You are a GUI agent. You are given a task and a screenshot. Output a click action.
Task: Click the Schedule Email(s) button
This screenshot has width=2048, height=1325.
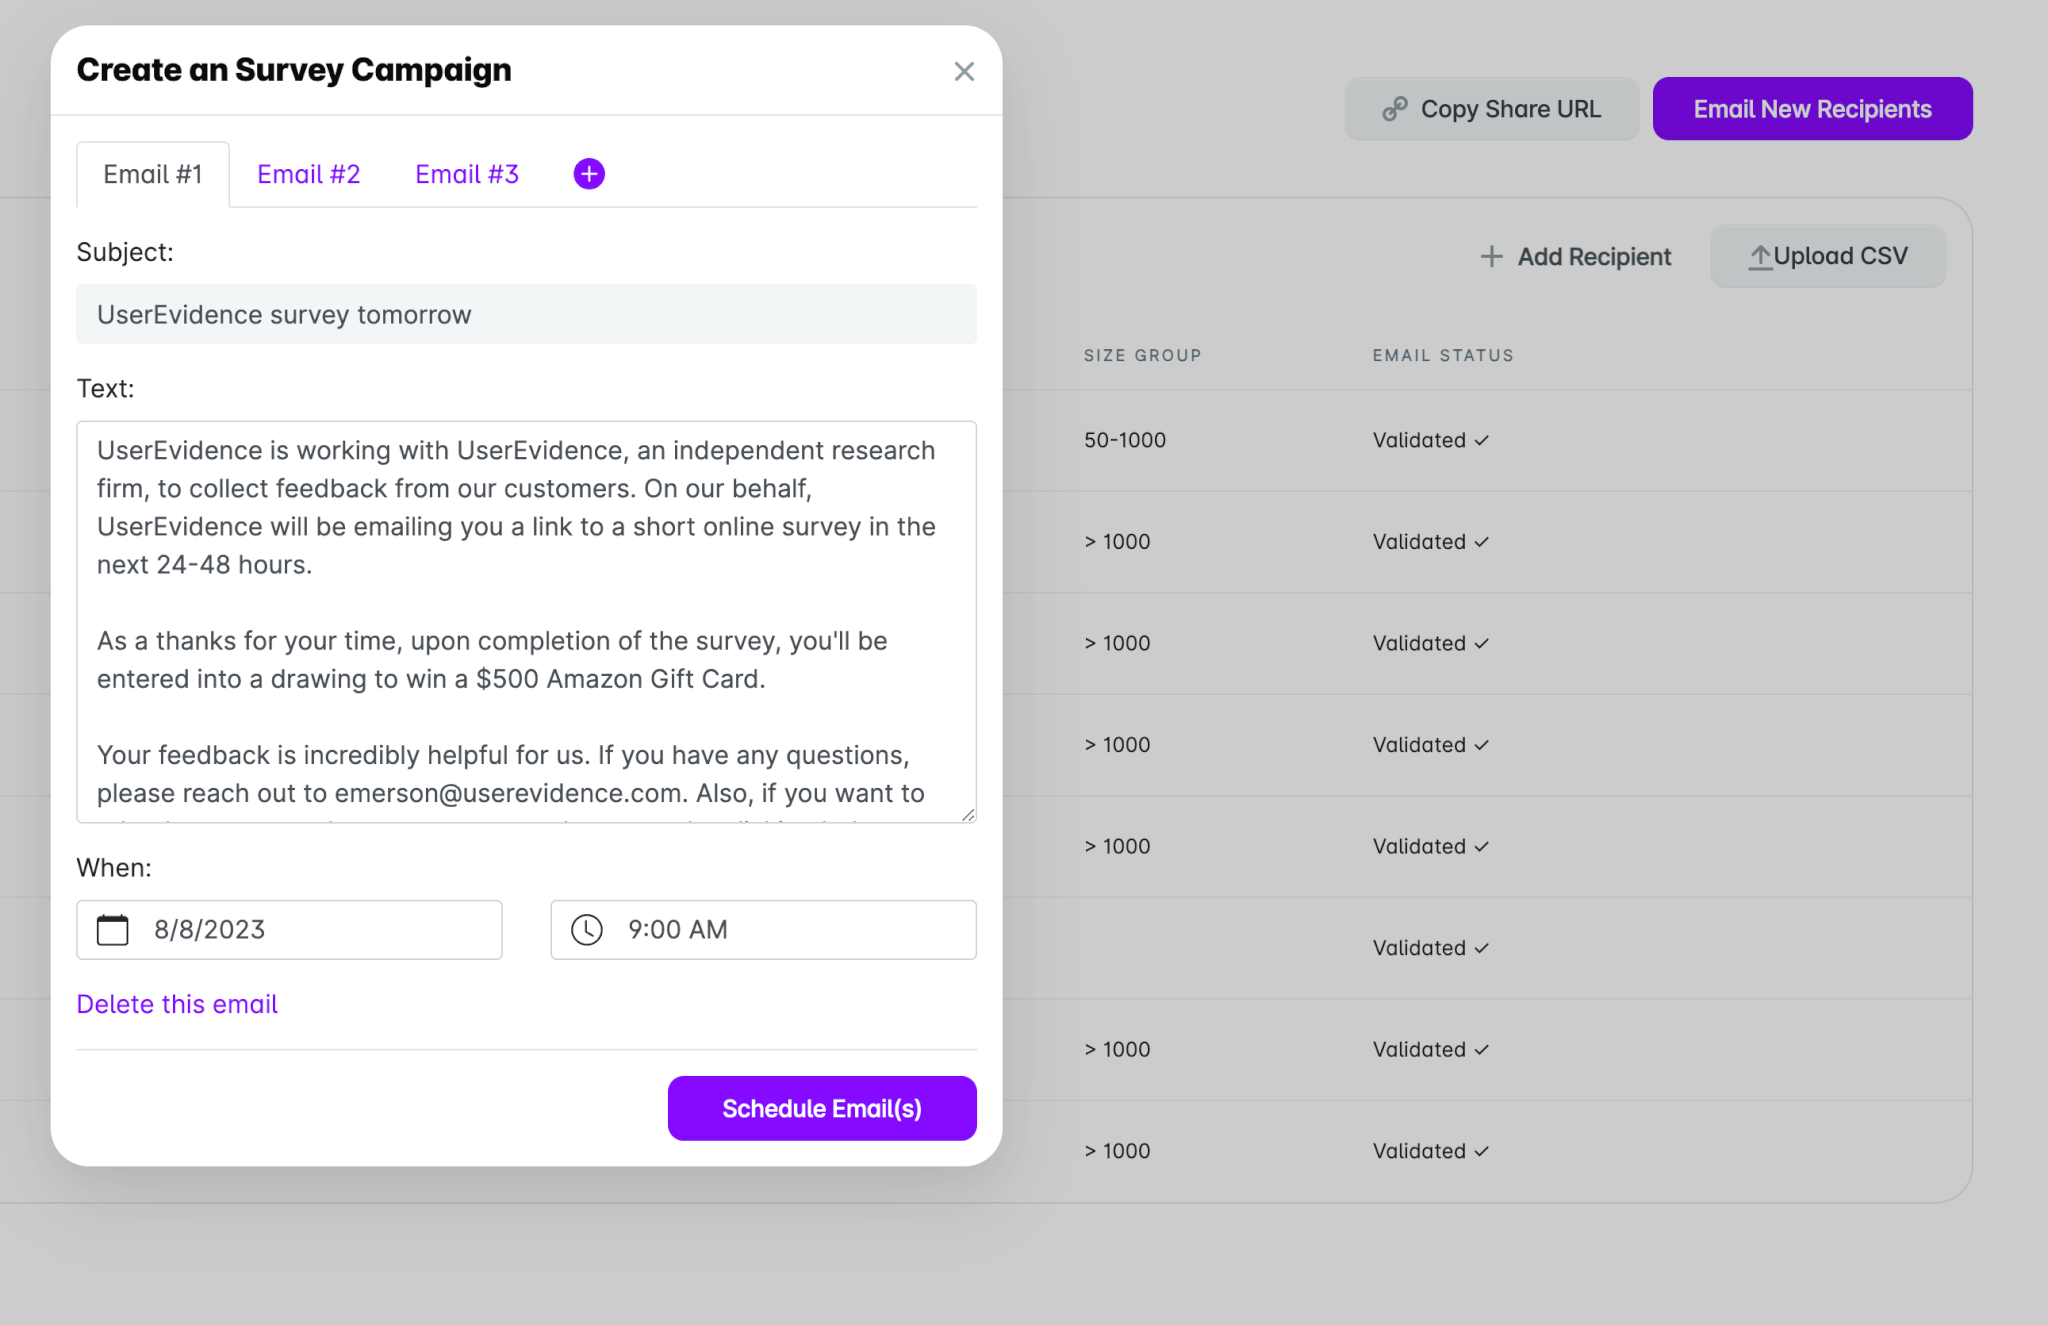(822, 1108)
